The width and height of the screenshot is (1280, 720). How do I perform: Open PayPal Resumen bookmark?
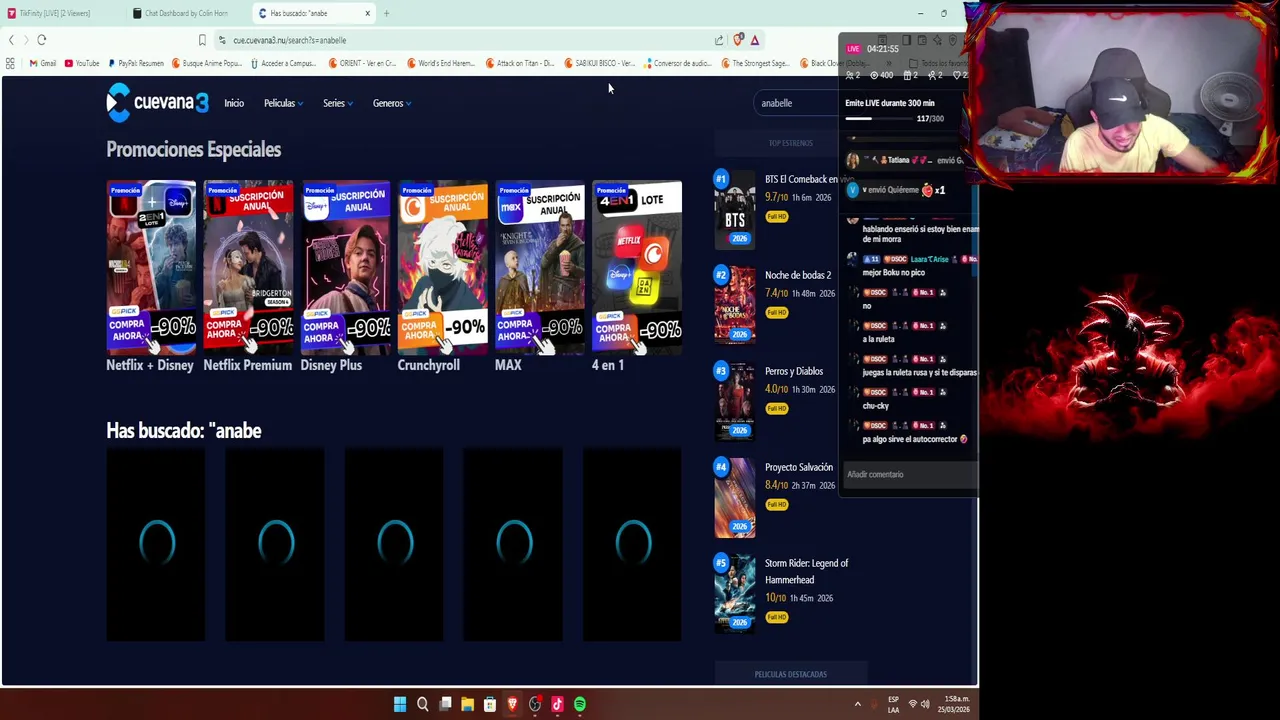coord(136,63)
